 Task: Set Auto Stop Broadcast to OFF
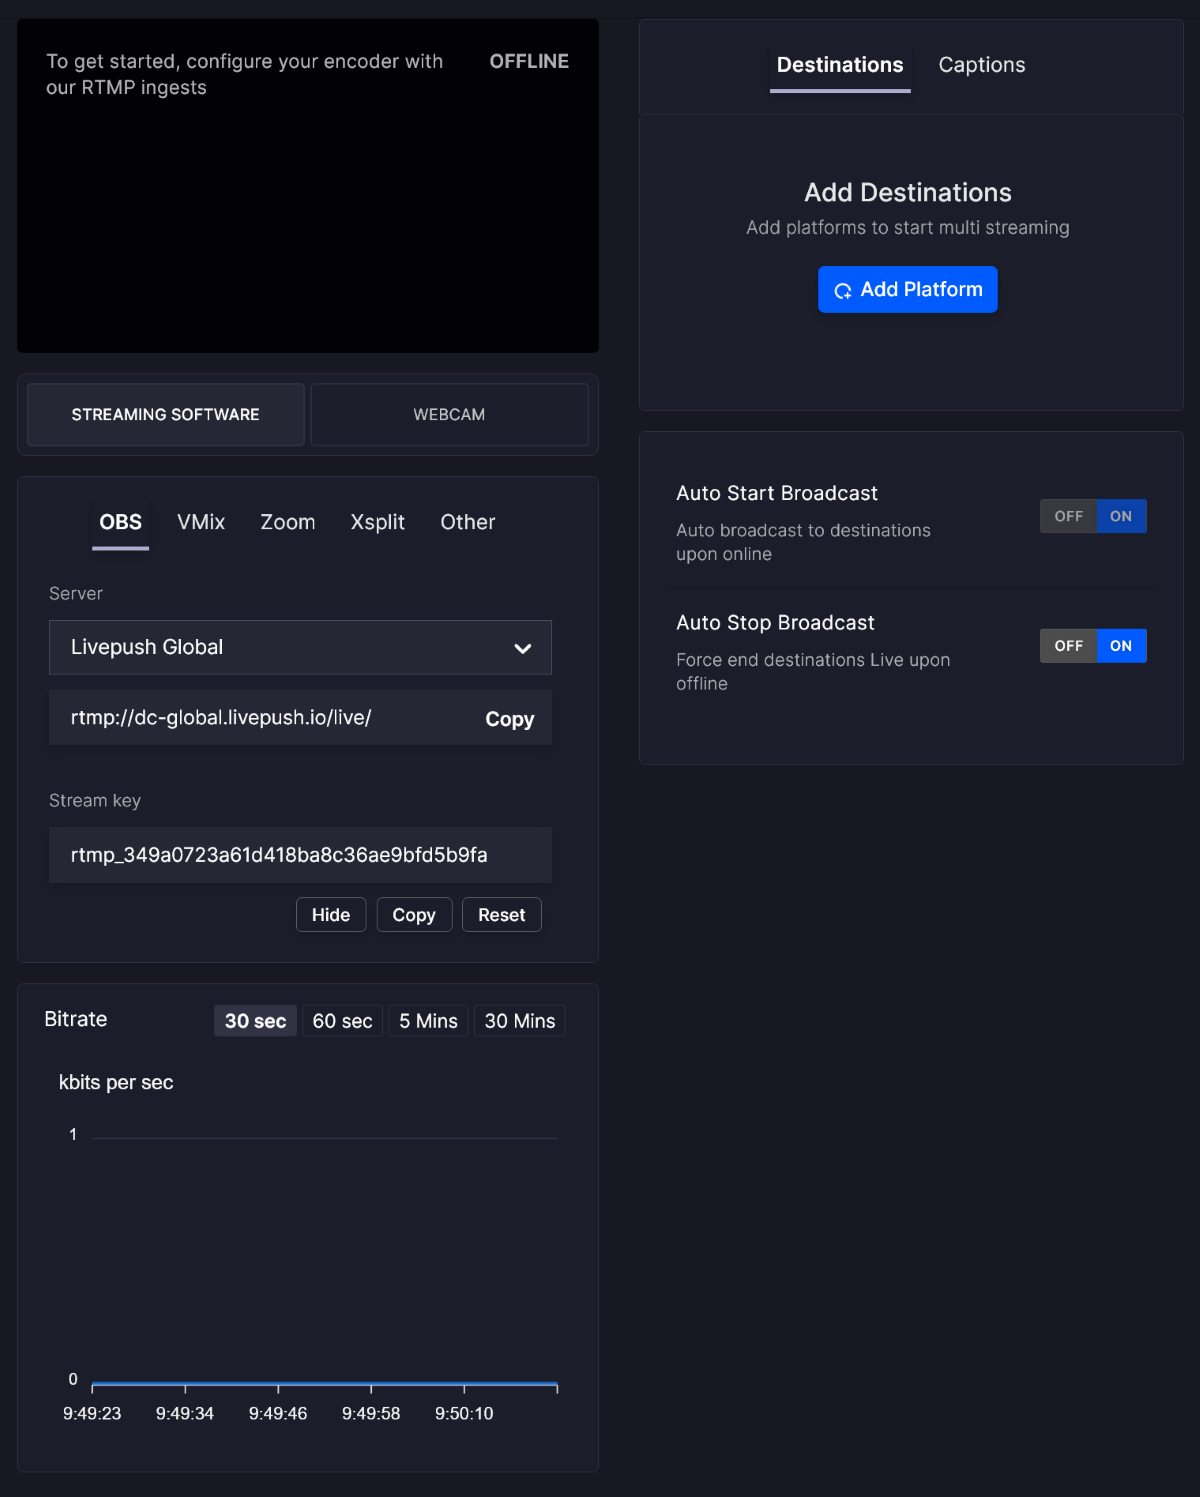pos(1068,646)
